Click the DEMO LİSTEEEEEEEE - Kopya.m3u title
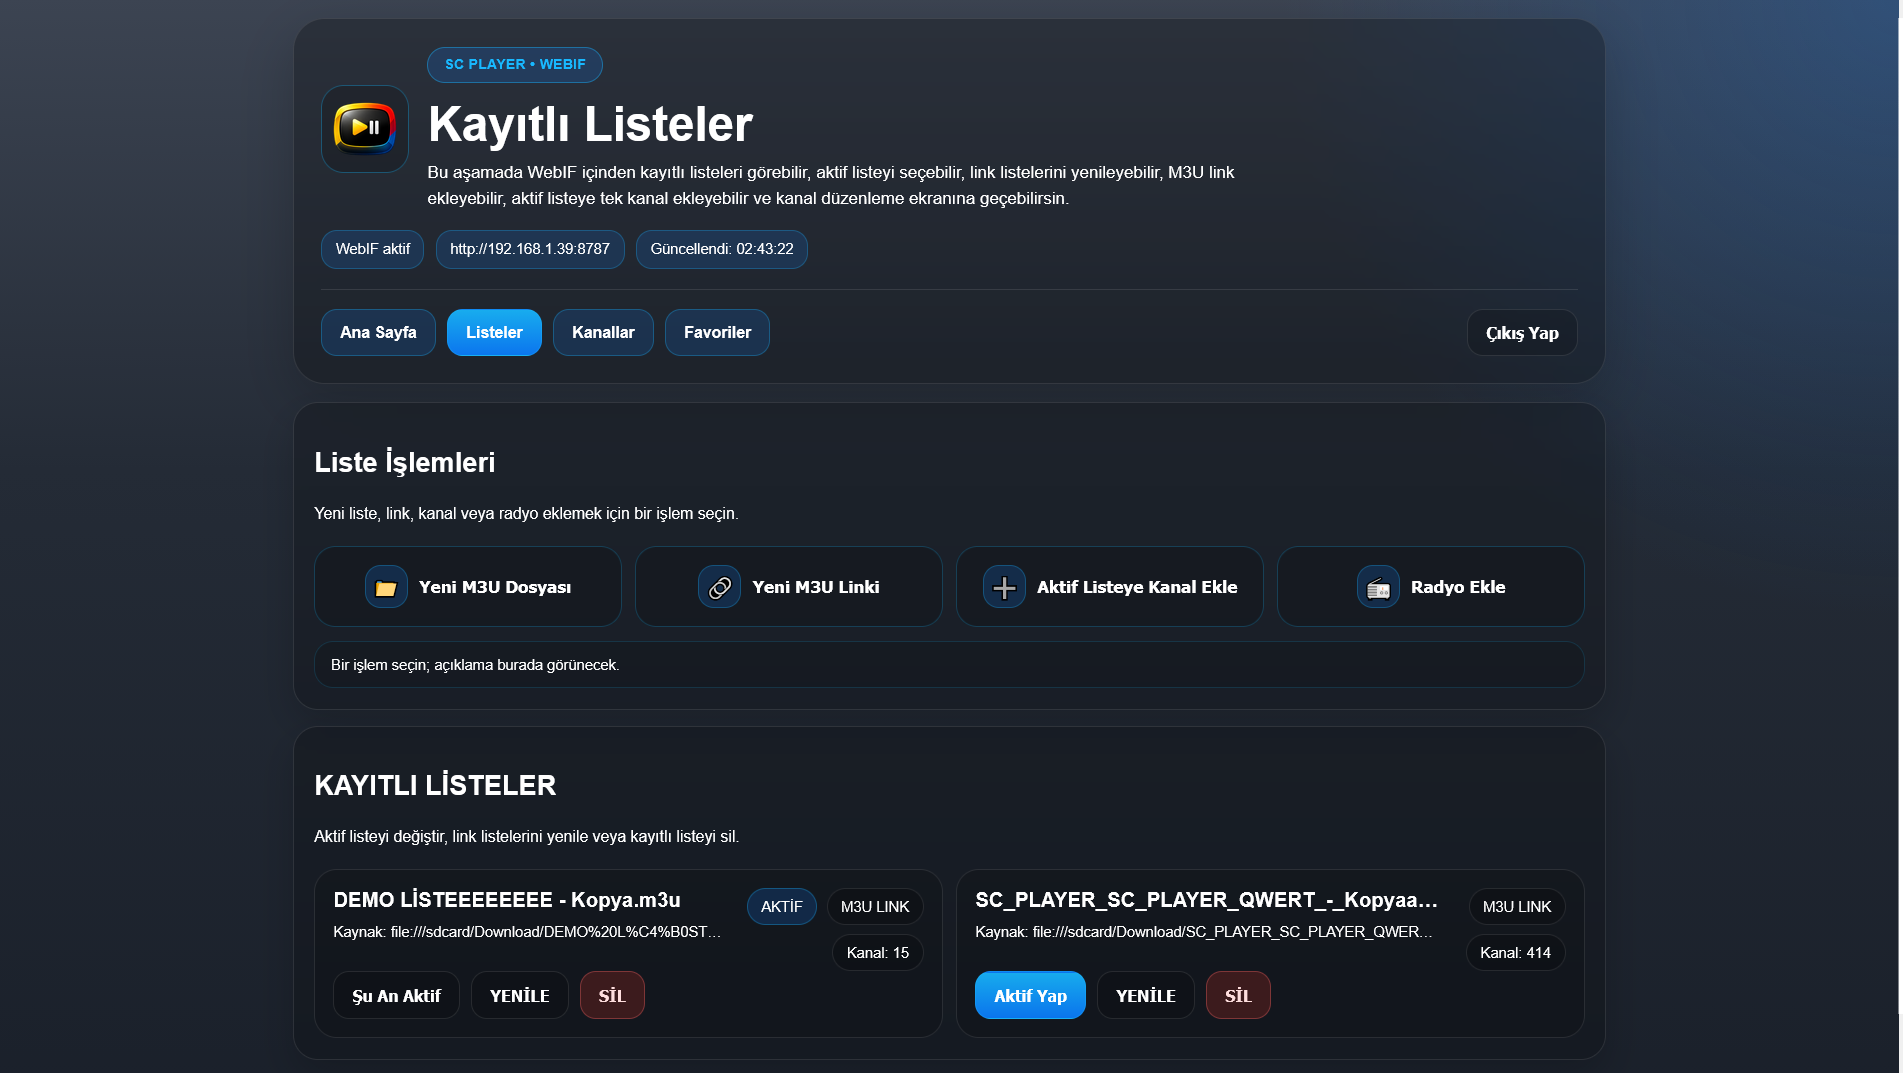Viewport: 1903px width, 1073px height. tap(507, 900)
